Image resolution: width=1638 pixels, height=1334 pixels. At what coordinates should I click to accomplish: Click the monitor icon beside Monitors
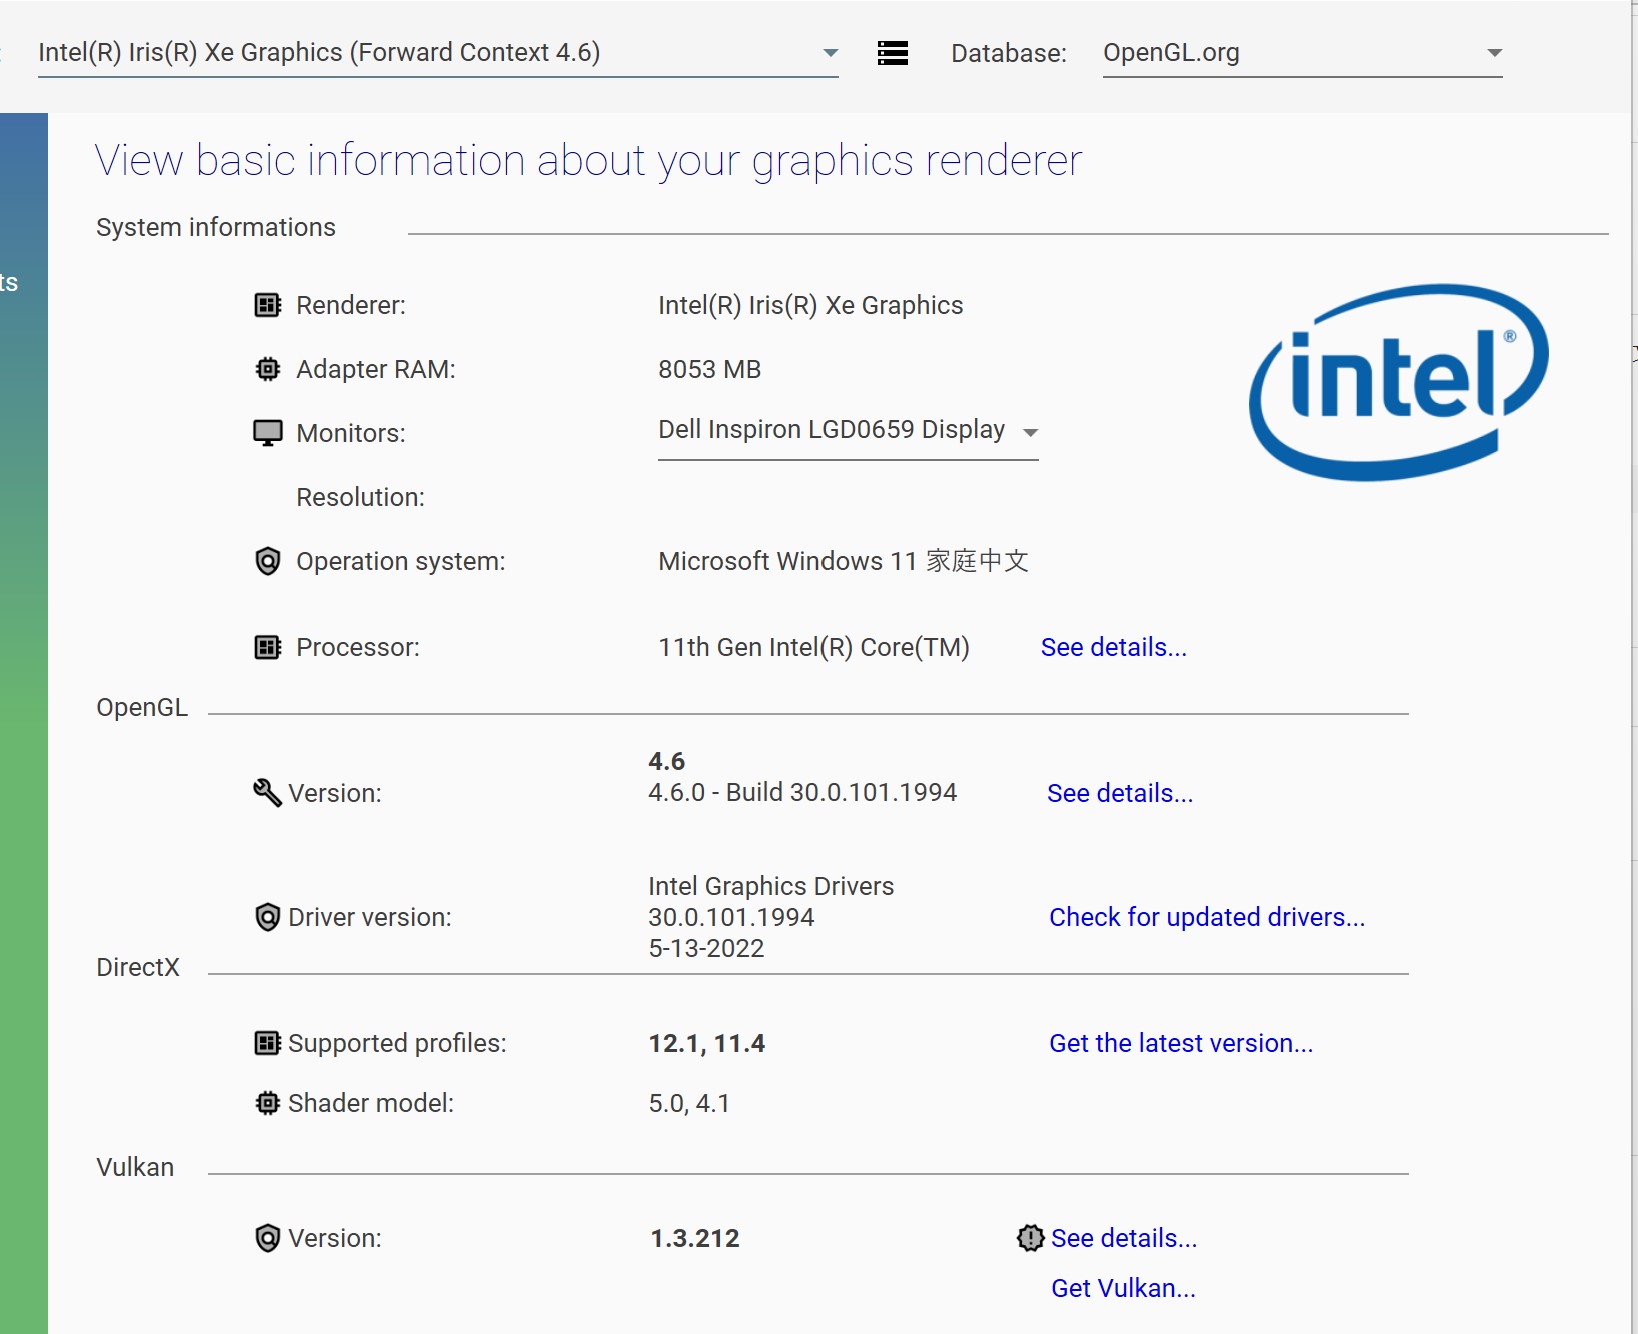click(267, 433)
